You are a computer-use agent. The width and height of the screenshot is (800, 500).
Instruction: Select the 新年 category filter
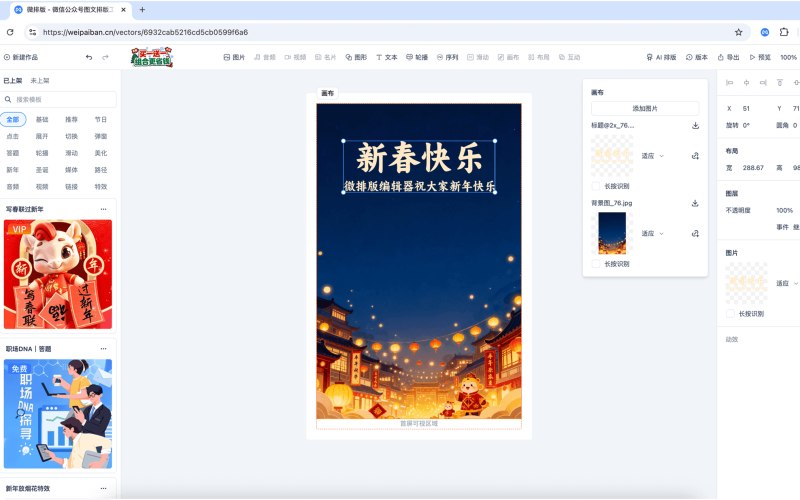[x=13, y=170]
